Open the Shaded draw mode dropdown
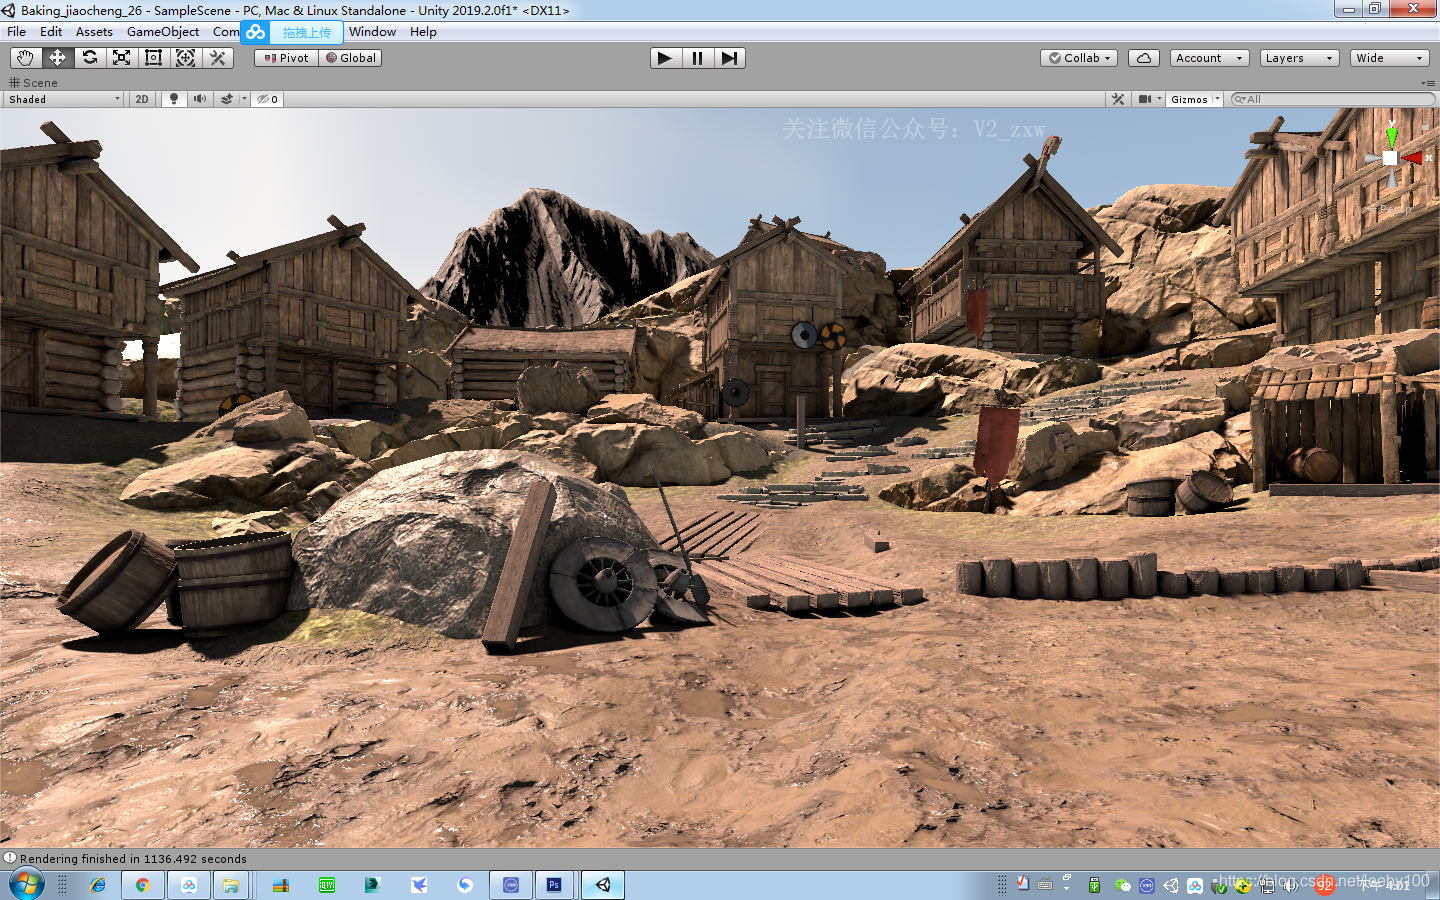 [x=63, y=99]
